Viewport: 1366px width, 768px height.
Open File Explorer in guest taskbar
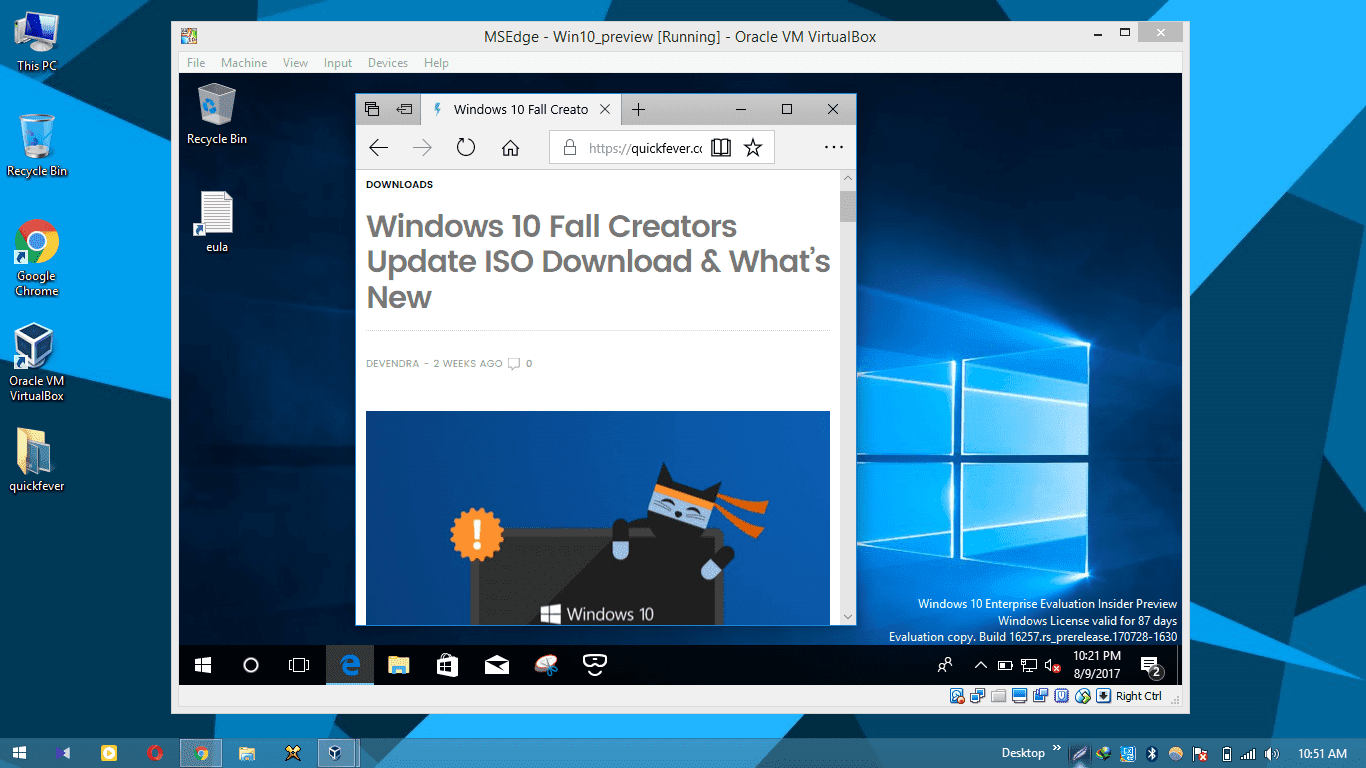(399, 665)
